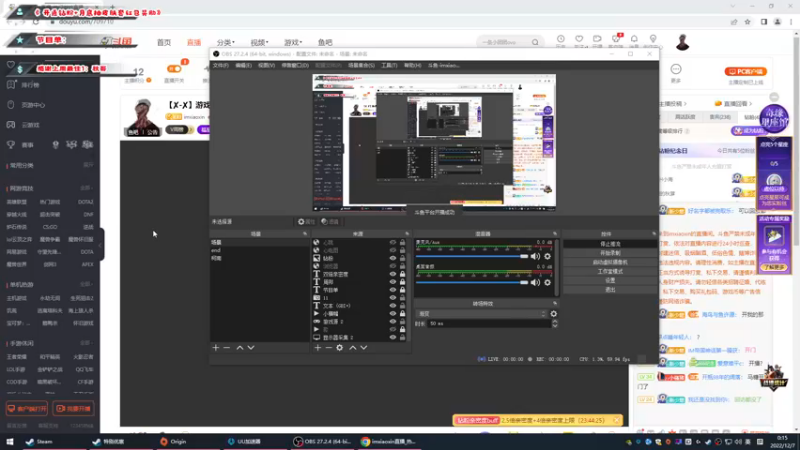Open transition properties gear icon
This screenshot has width=800, height=450.
click(554, 314)
